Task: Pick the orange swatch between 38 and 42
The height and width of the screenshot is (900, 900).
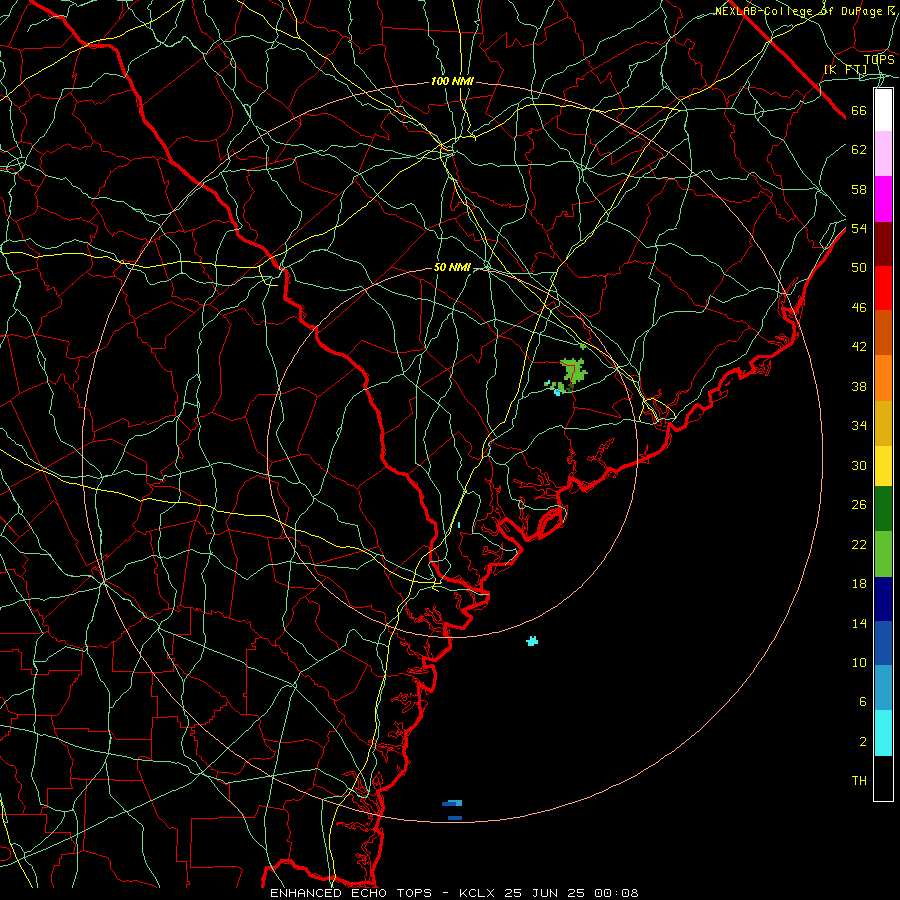Action: 883,378
